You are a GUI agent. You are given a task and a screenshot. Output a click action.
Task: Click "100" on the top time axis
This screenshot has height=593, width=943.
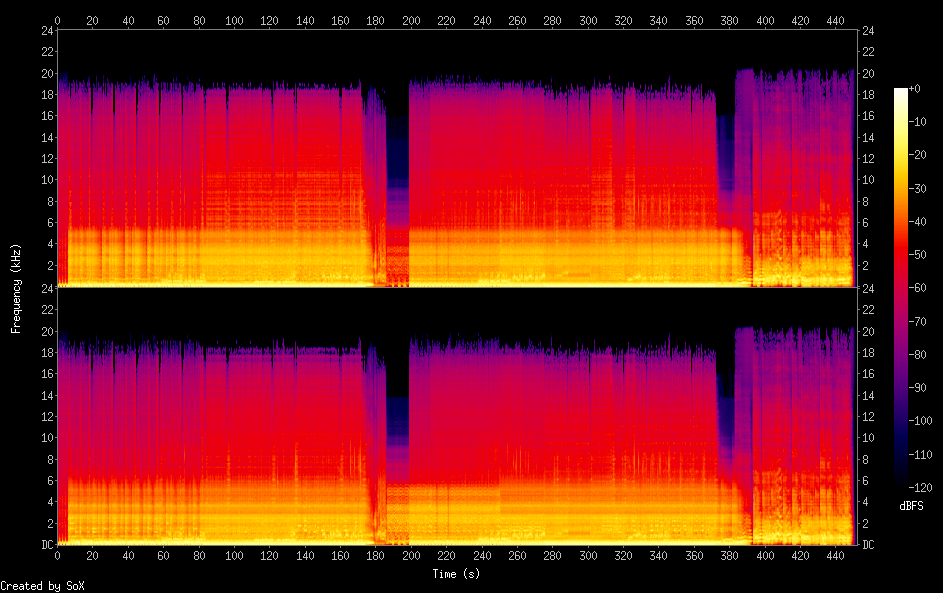point(234,20)
